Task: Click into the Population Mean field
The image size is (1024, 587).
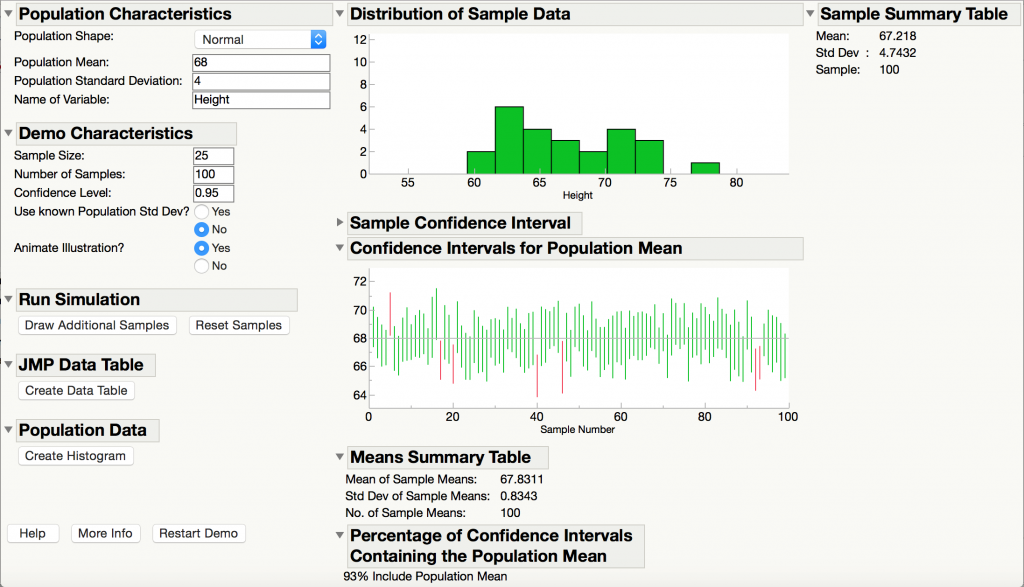Action: point(259,62)
